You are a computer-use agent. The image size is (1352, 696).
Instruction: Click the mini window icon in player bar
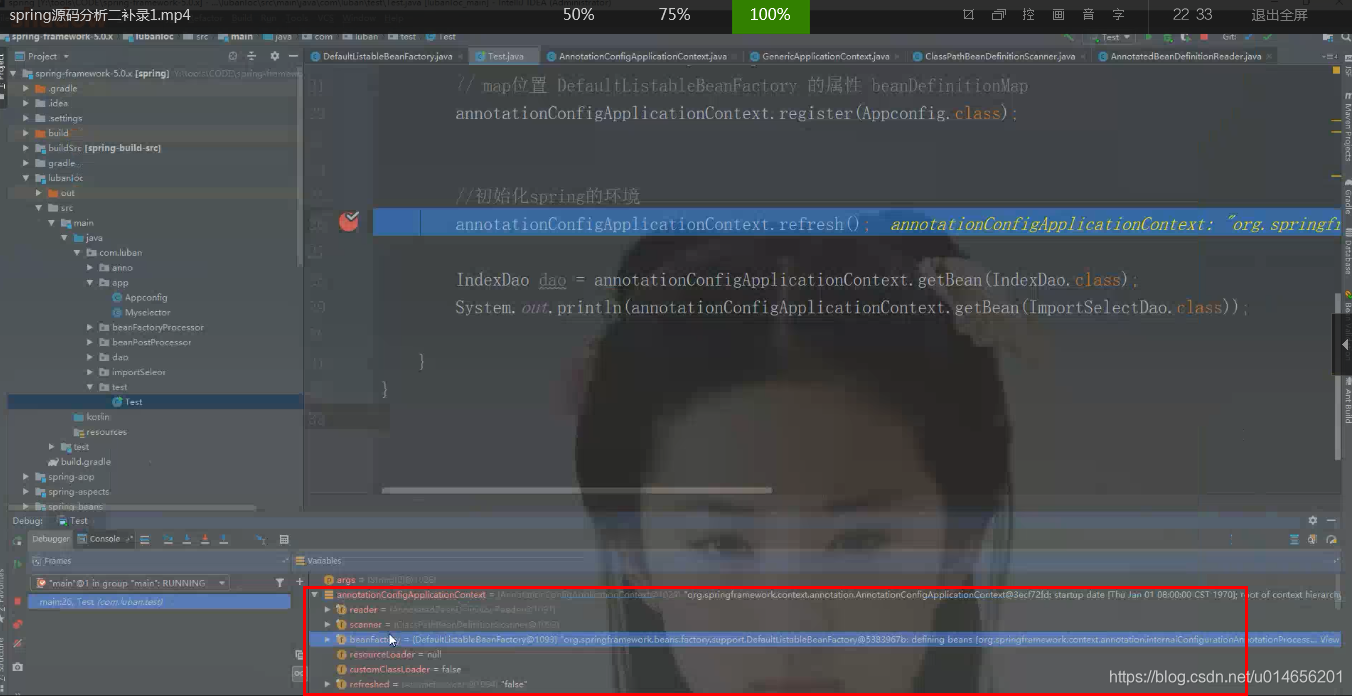[998, 15]
